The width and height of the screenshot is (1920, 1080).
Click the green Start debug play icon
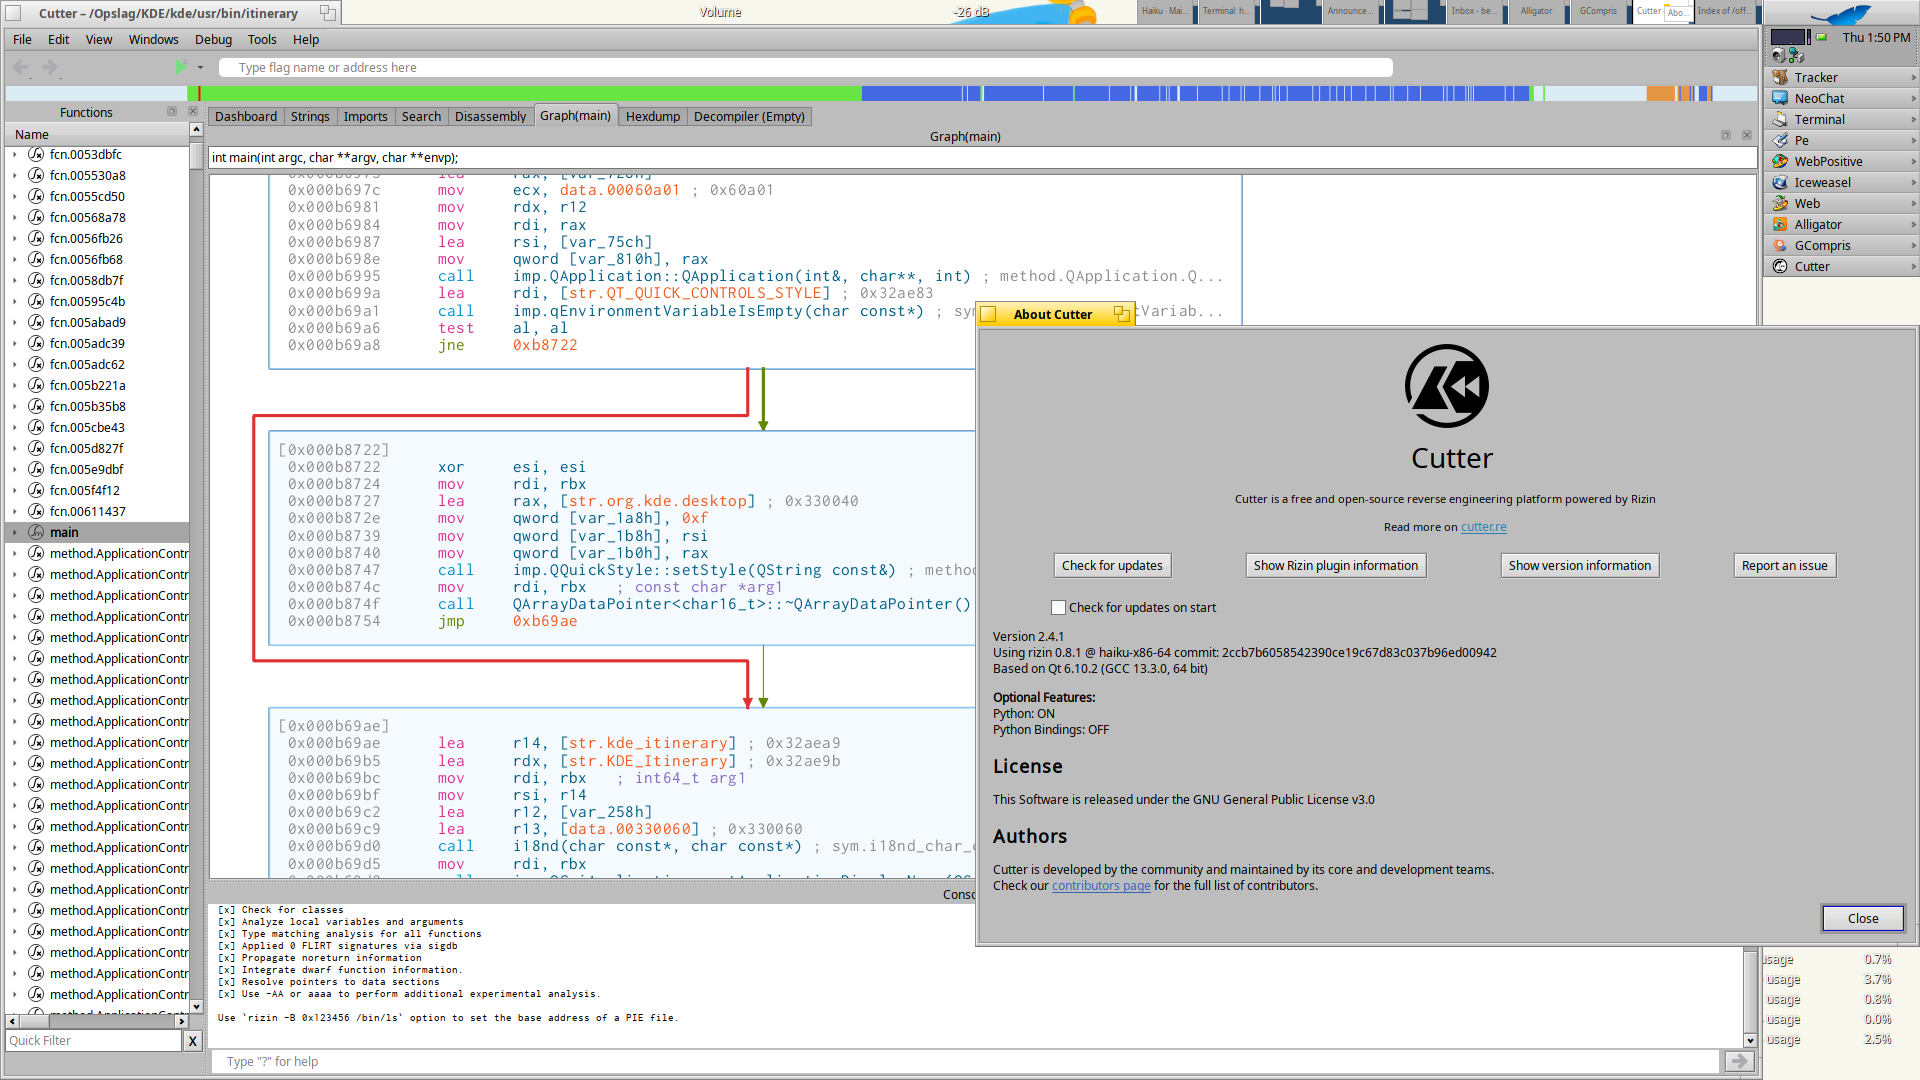[x=180, y=67]
